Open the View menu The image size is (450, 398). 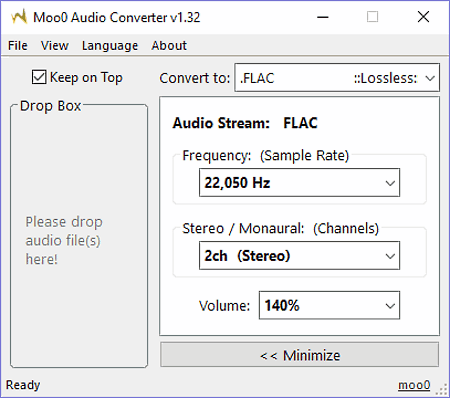[x=55, y=46]
